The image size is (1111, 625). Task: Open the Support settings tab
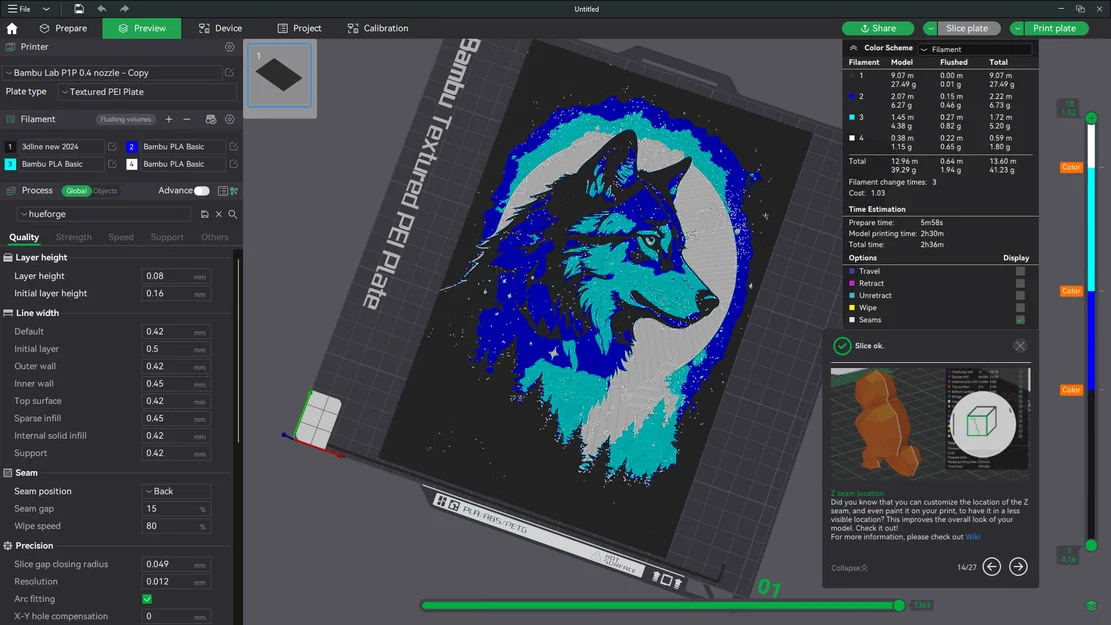click(x=167, y=237)
